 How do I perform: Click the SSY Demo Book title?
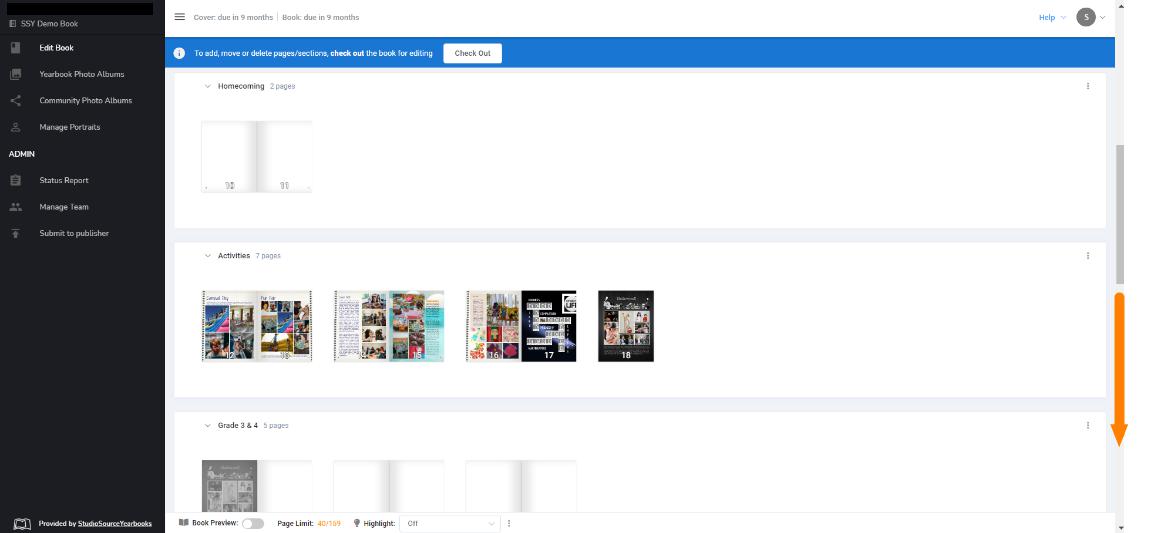pyautogui.click(x=49, y=23)
